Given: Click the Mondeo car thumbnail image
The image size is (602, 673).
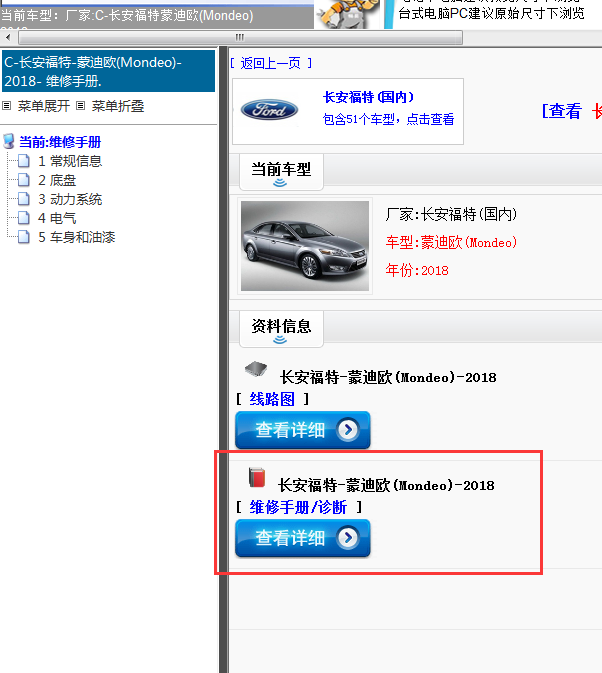Looking at the screenshot, I should tap(305, 246).
